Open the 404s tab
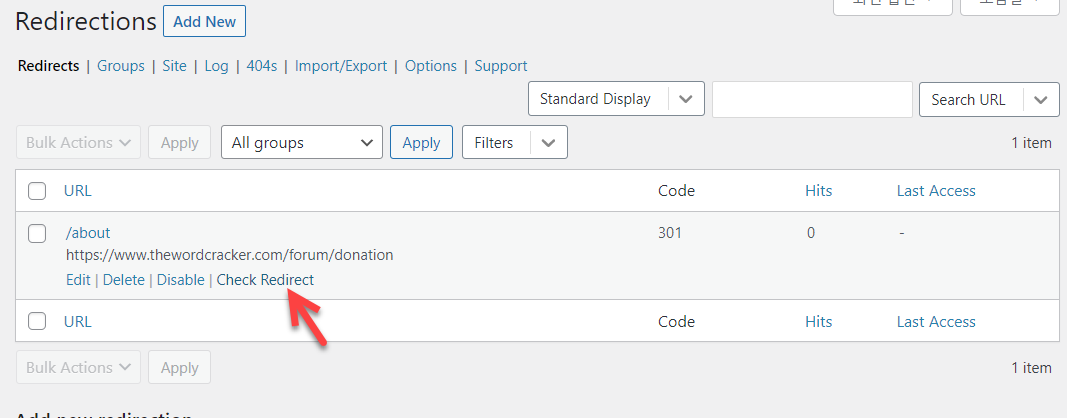The width and height of the screenshot is (1067, 418). pyautogui.click(x=261, y=66)
